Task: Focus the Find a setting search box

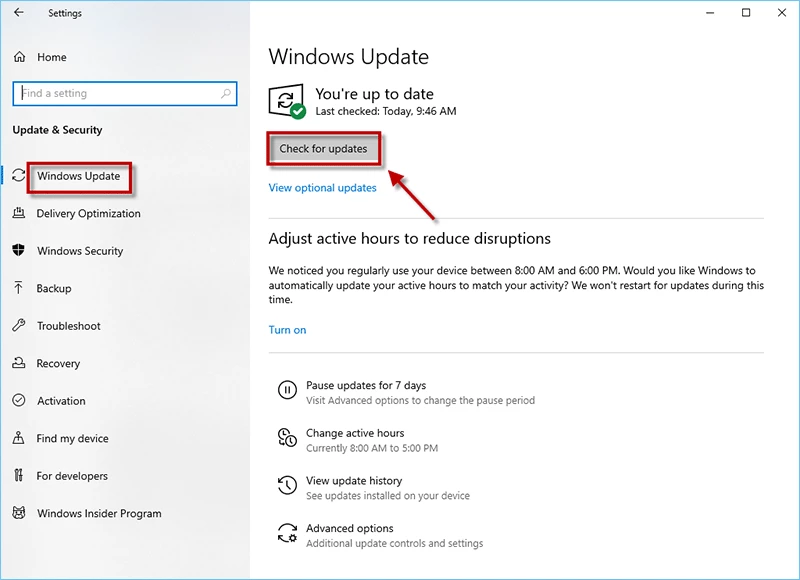Action: click(x=125, y=93)
